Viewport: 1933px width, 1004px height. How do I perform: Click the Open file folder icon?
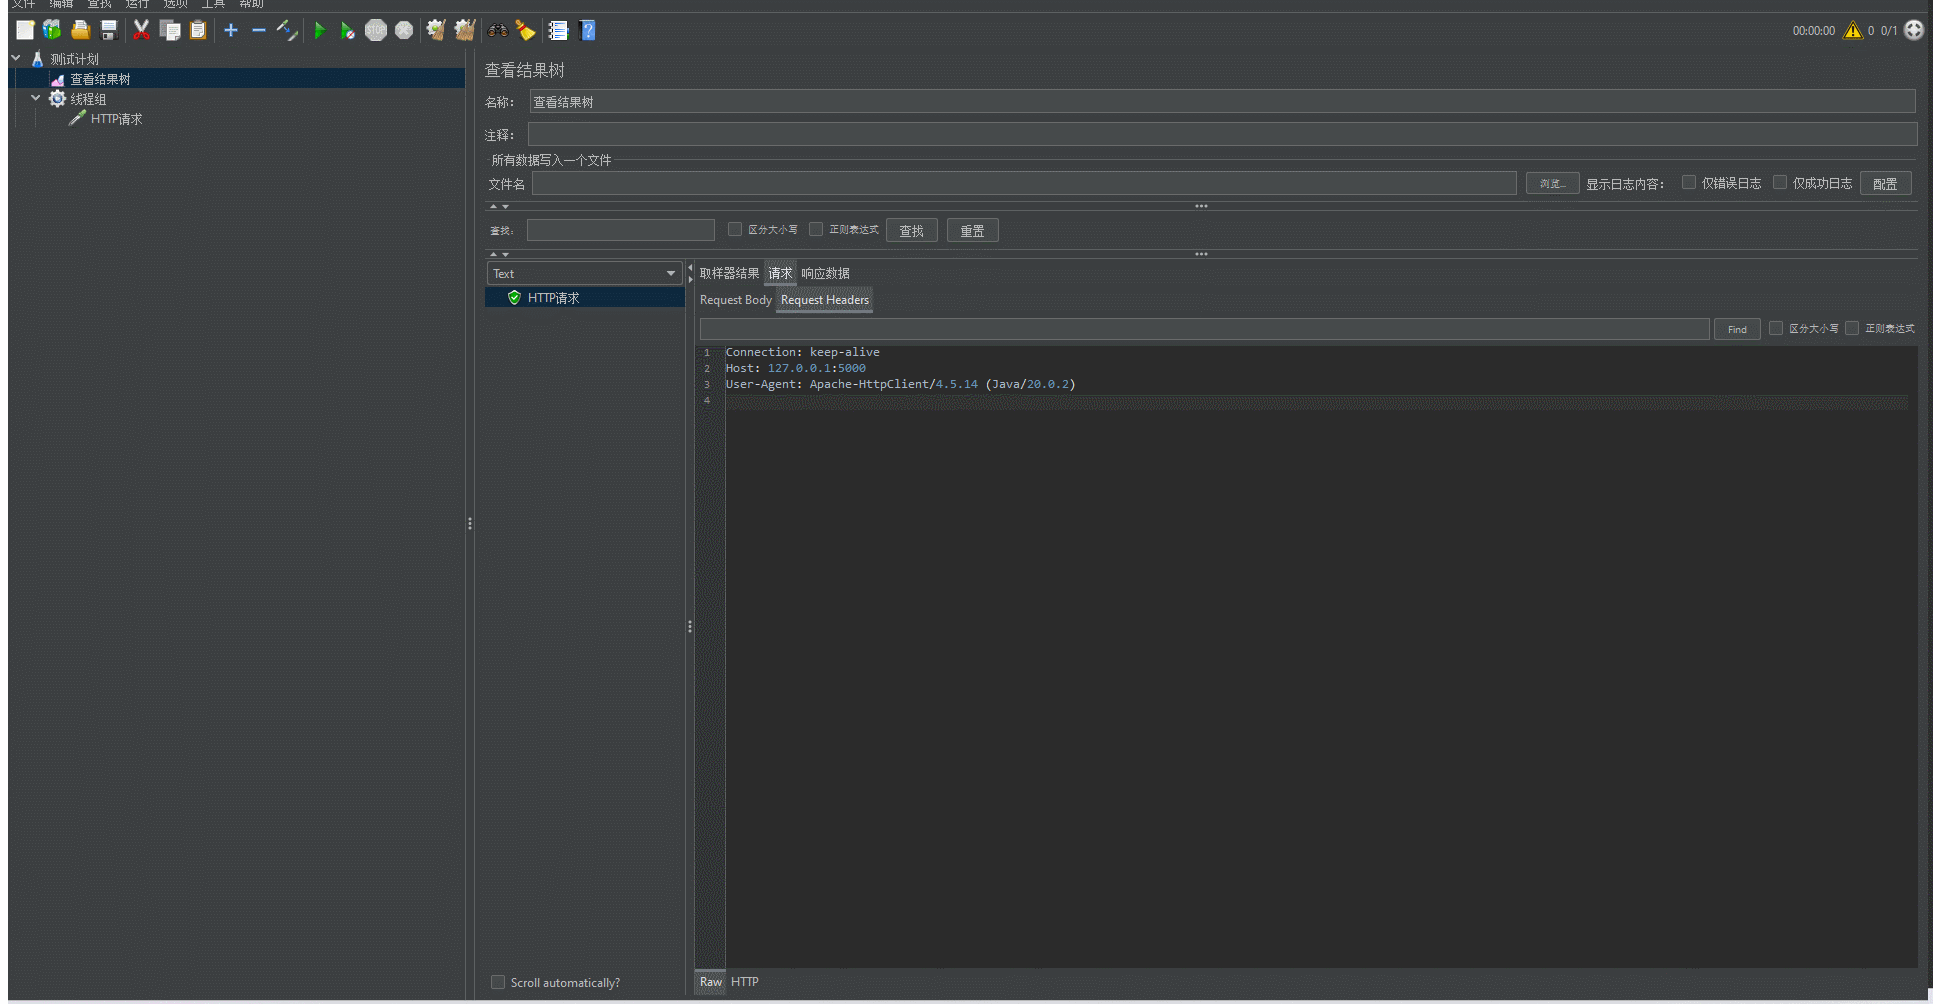point(81,31)
